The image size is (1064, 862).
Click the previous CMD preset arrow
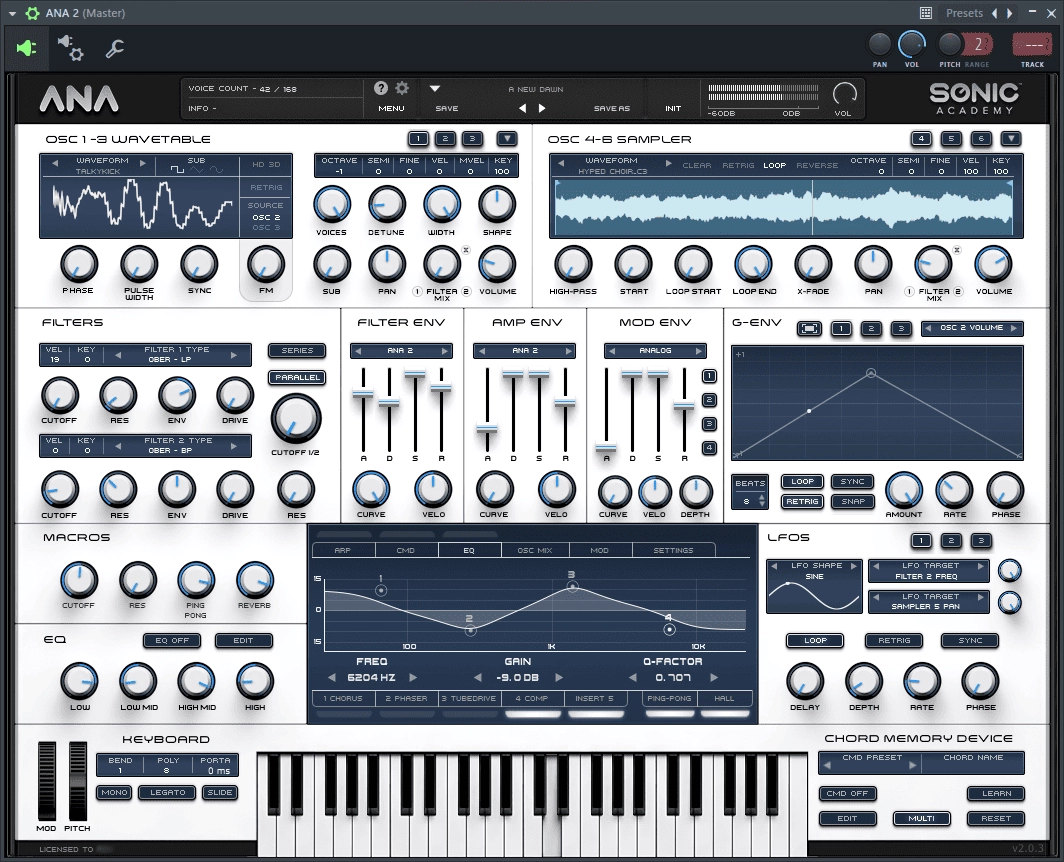826,766
